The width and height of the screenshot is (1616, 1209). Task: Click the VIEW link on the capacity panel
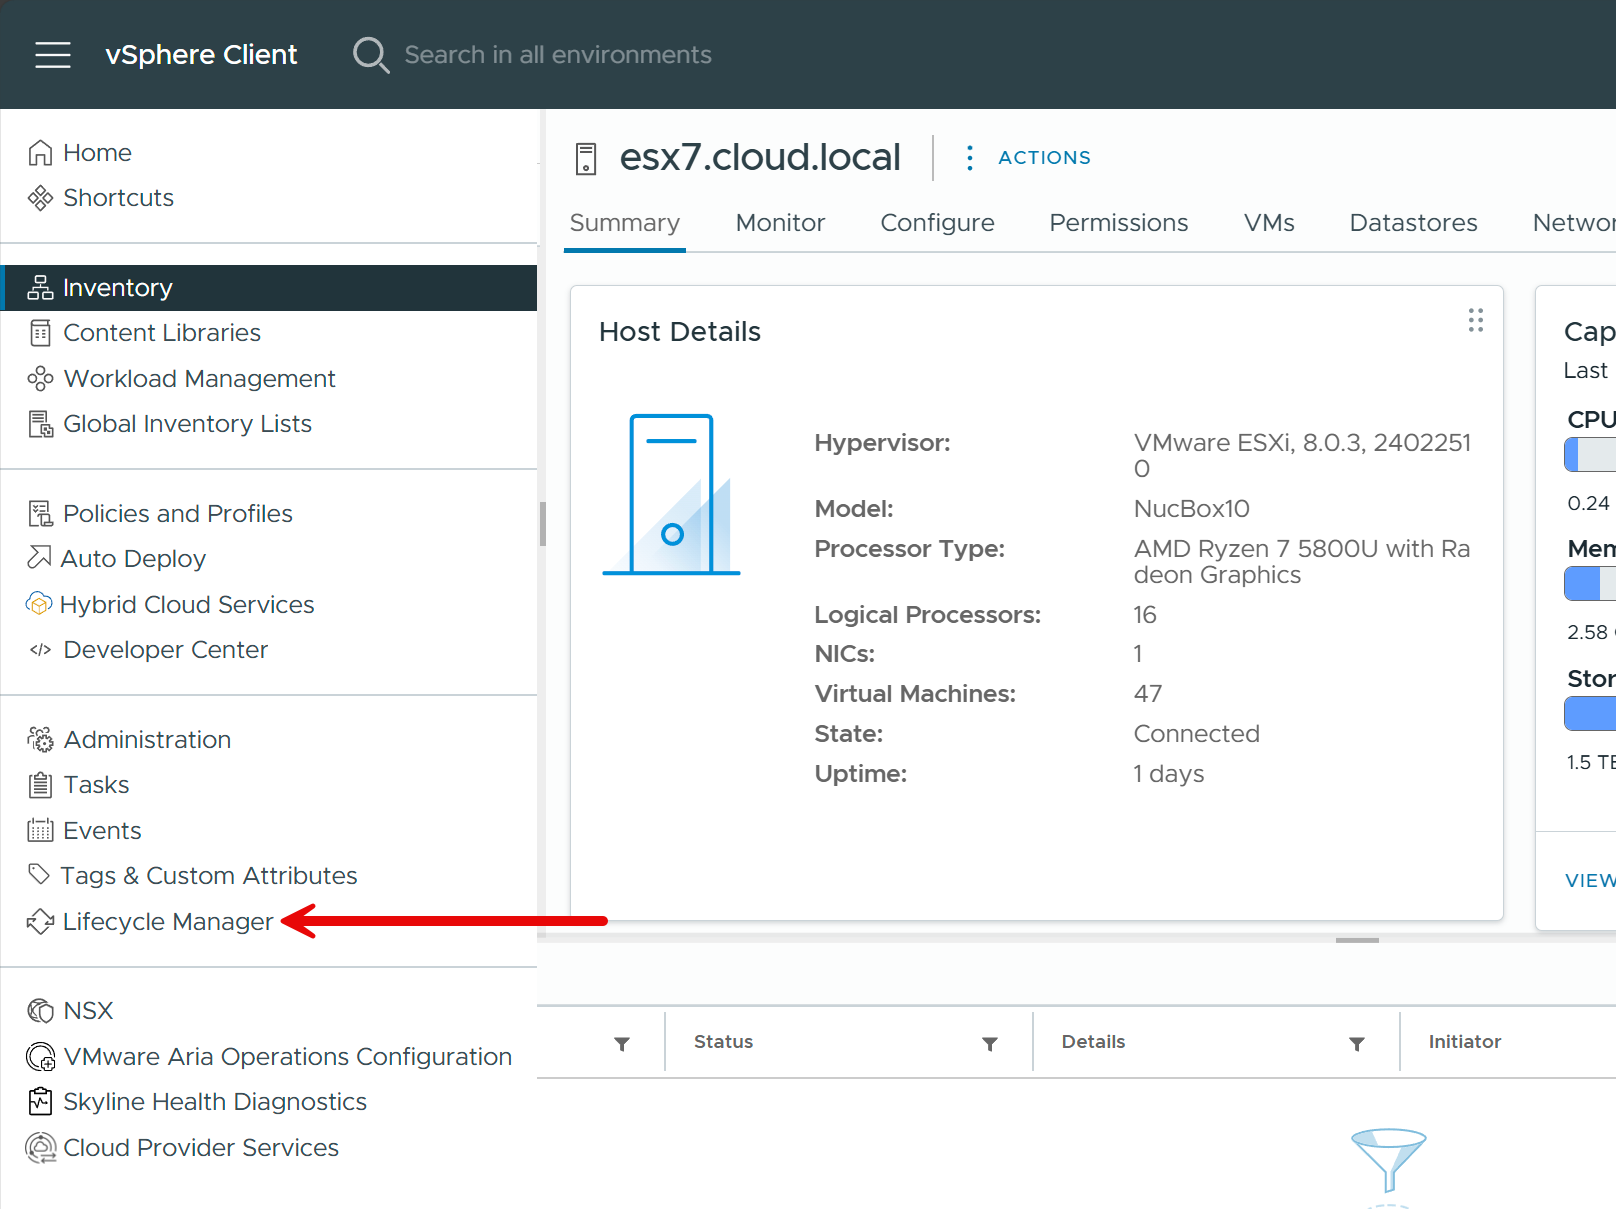(1589, 880)
